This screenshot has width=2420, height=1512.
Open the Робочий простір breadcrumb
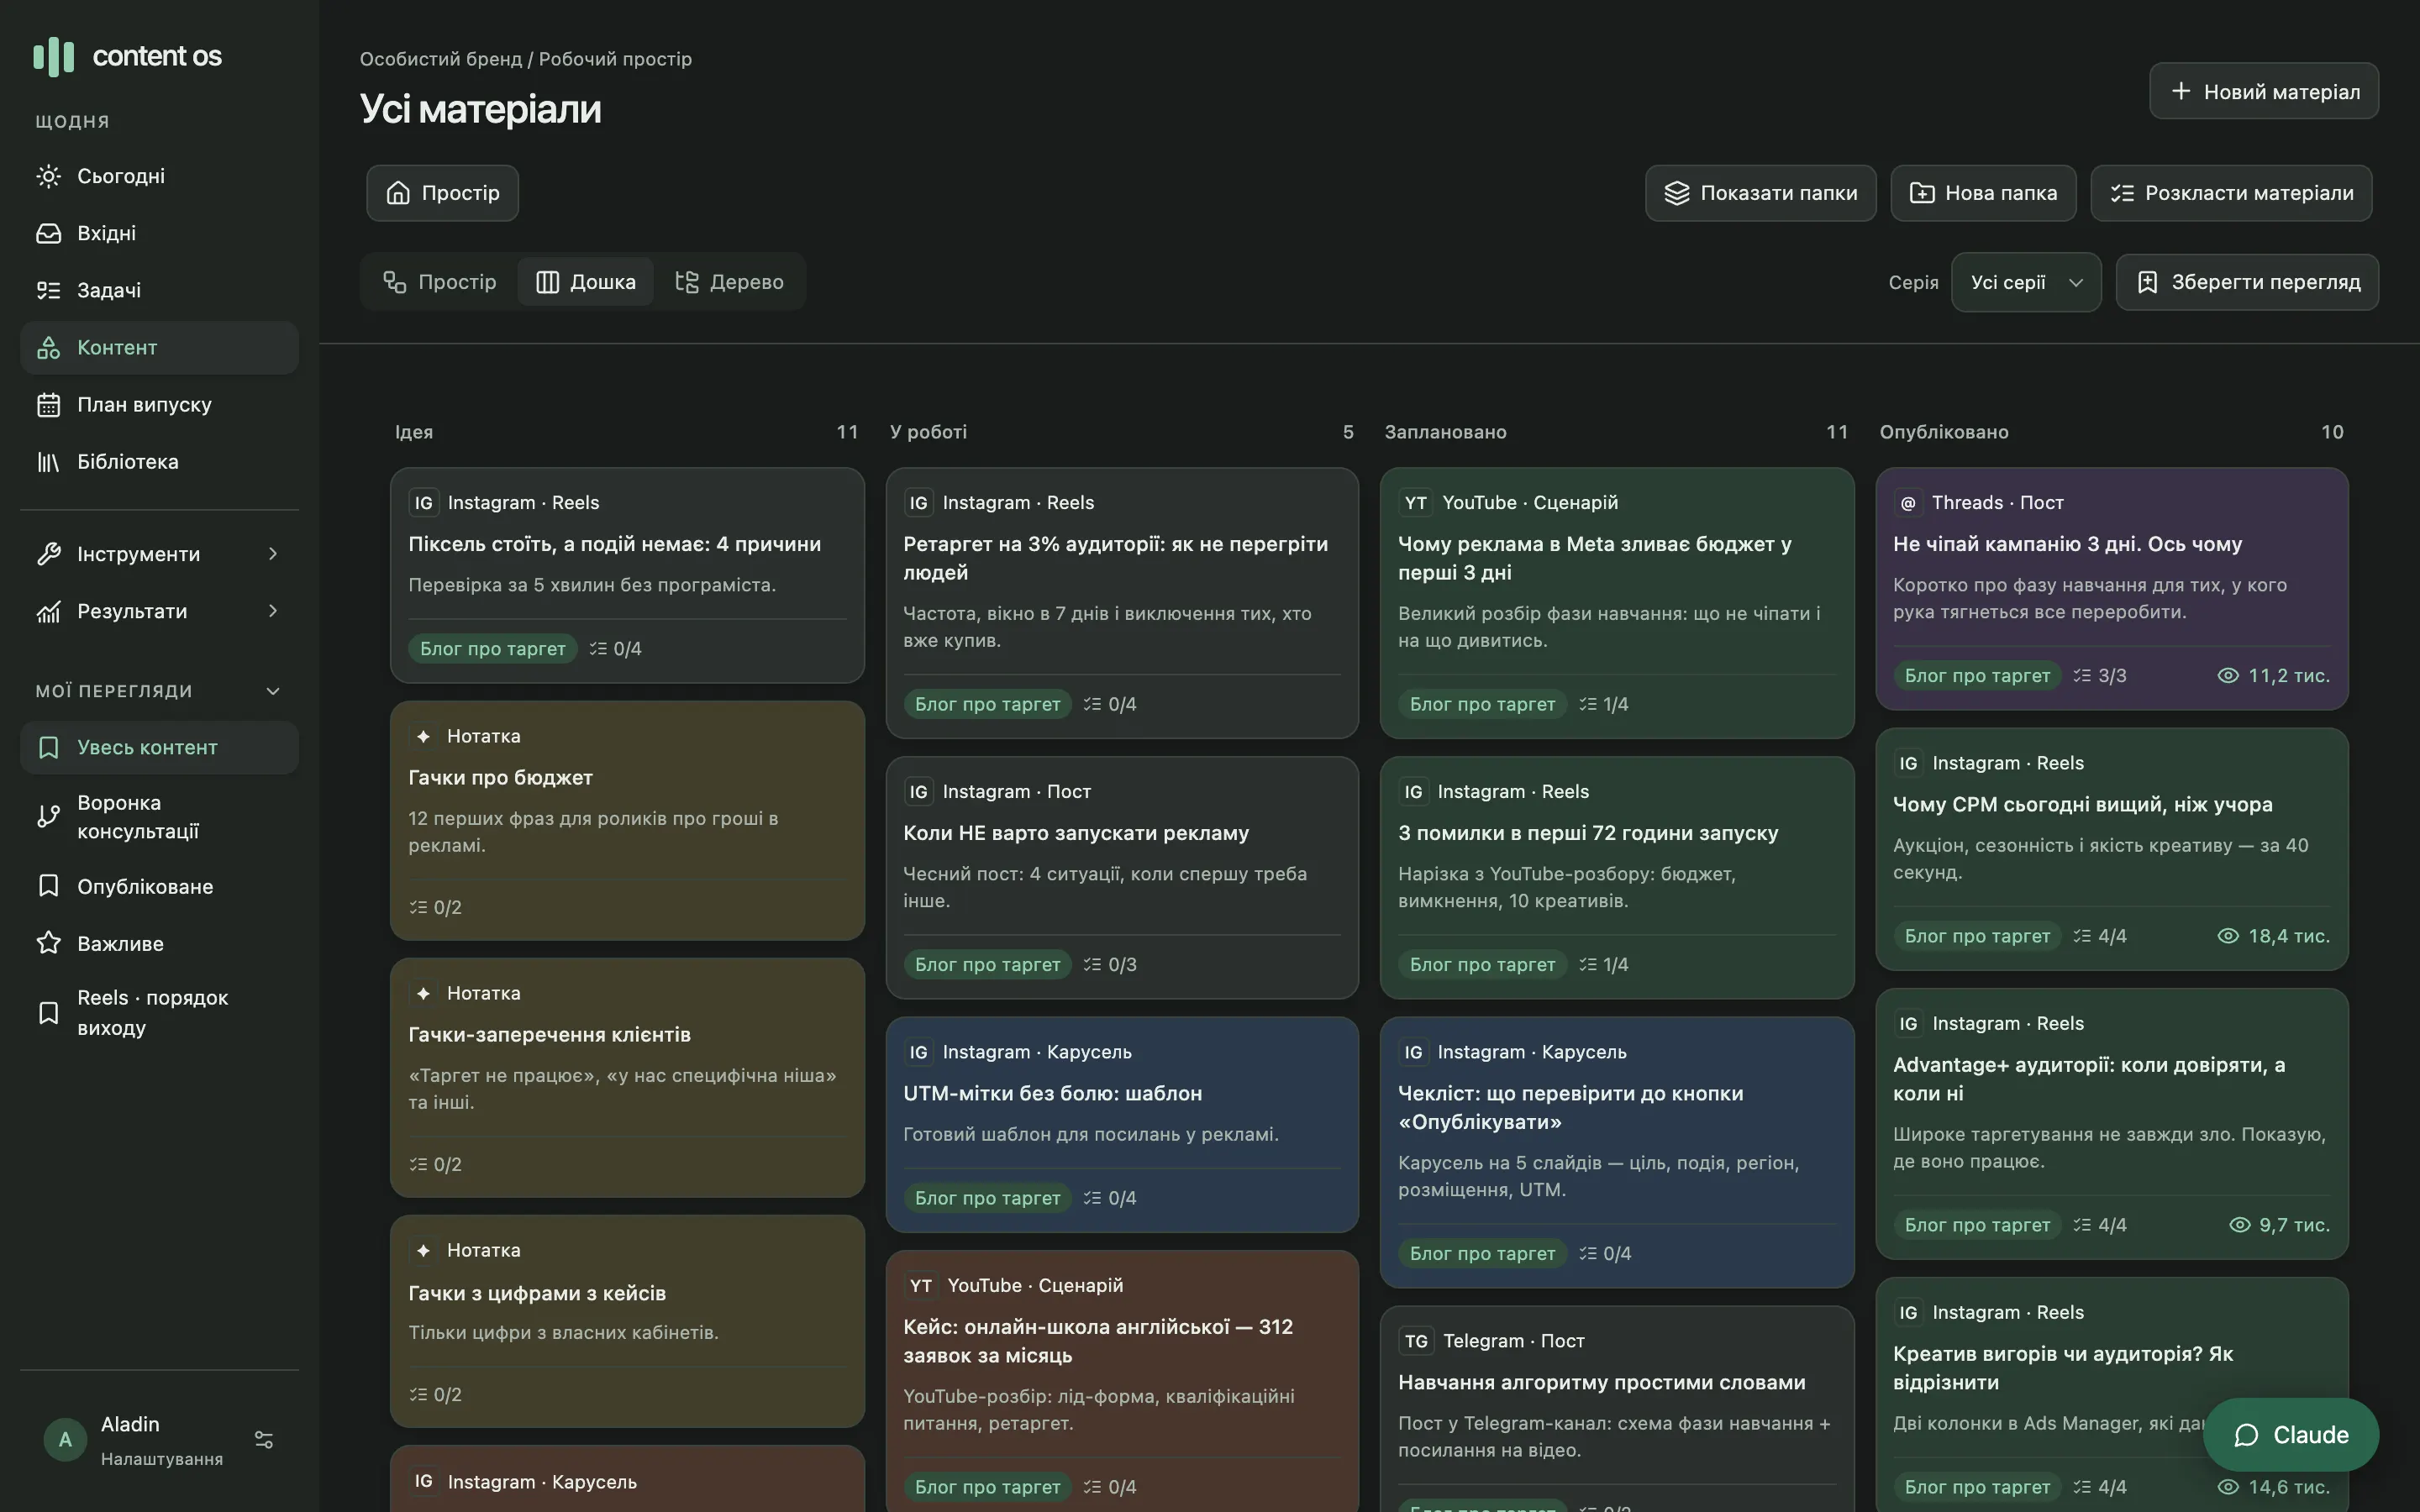pyautogui.click(x=615, y=59)
